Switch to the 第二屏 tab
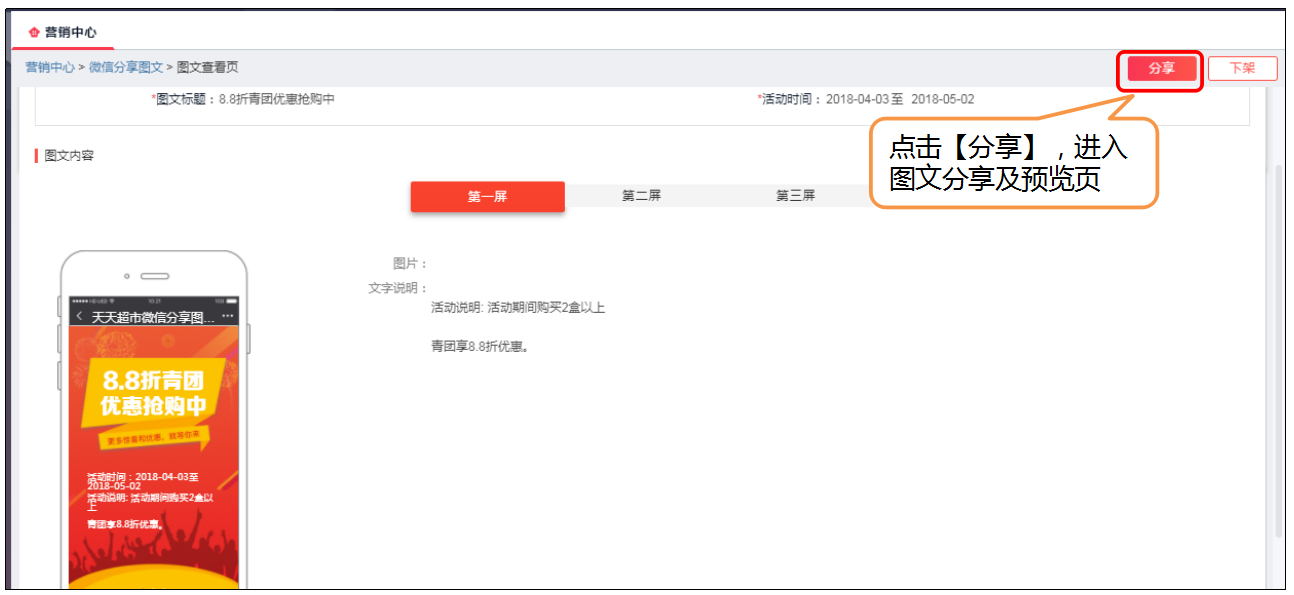The width and height of the screenshot is (1294, 595). click(640, 195)
